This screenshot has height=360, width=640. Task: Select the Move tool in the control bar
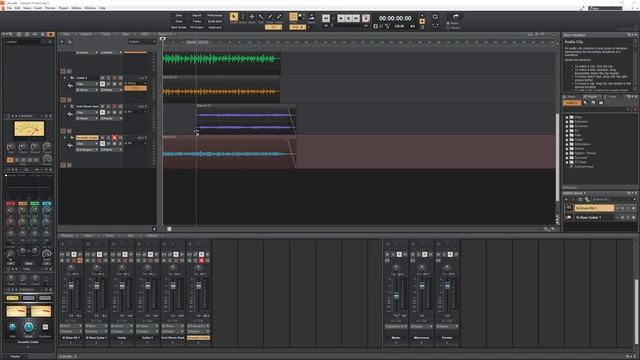(252, 17)
